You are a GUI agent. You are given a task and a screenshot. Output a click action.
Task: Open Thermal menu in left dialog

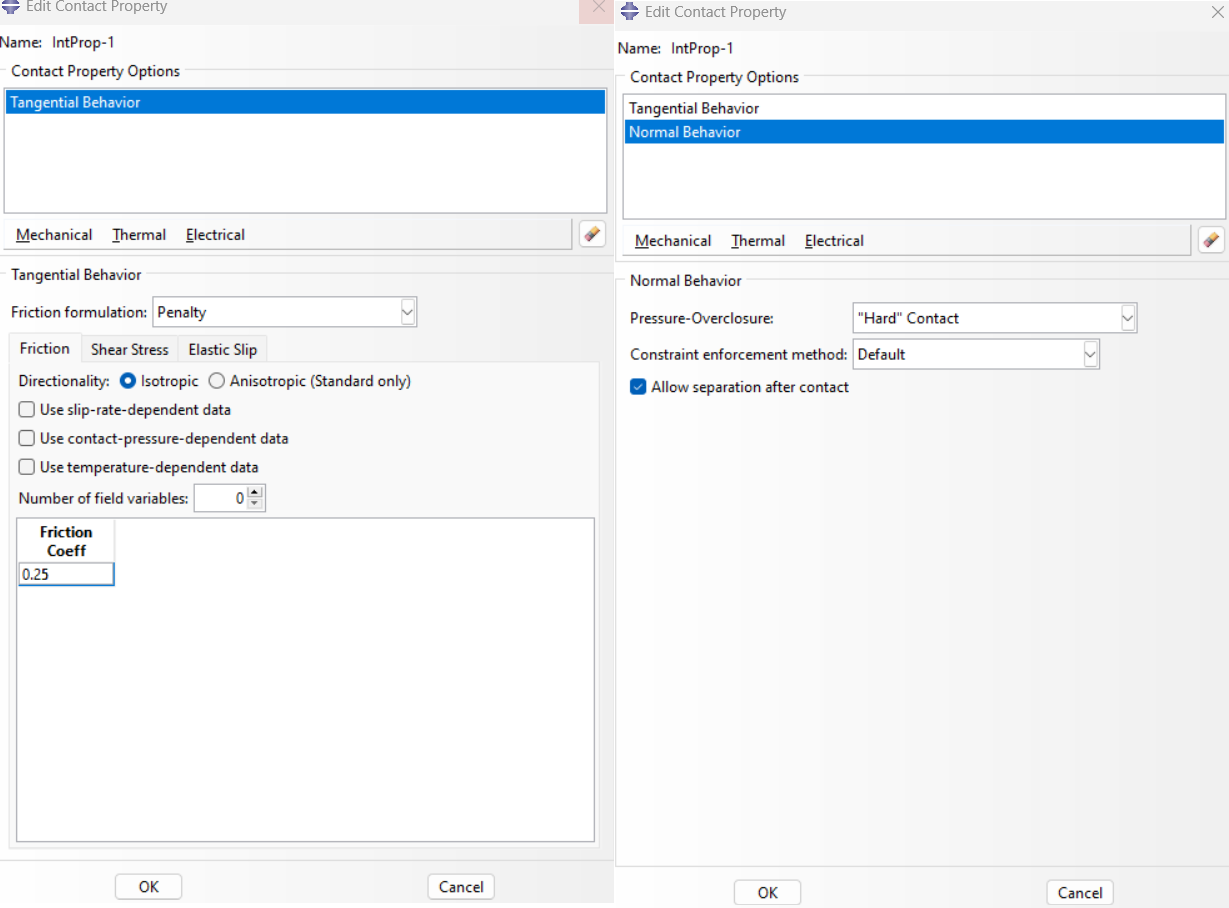click(139, 235)
